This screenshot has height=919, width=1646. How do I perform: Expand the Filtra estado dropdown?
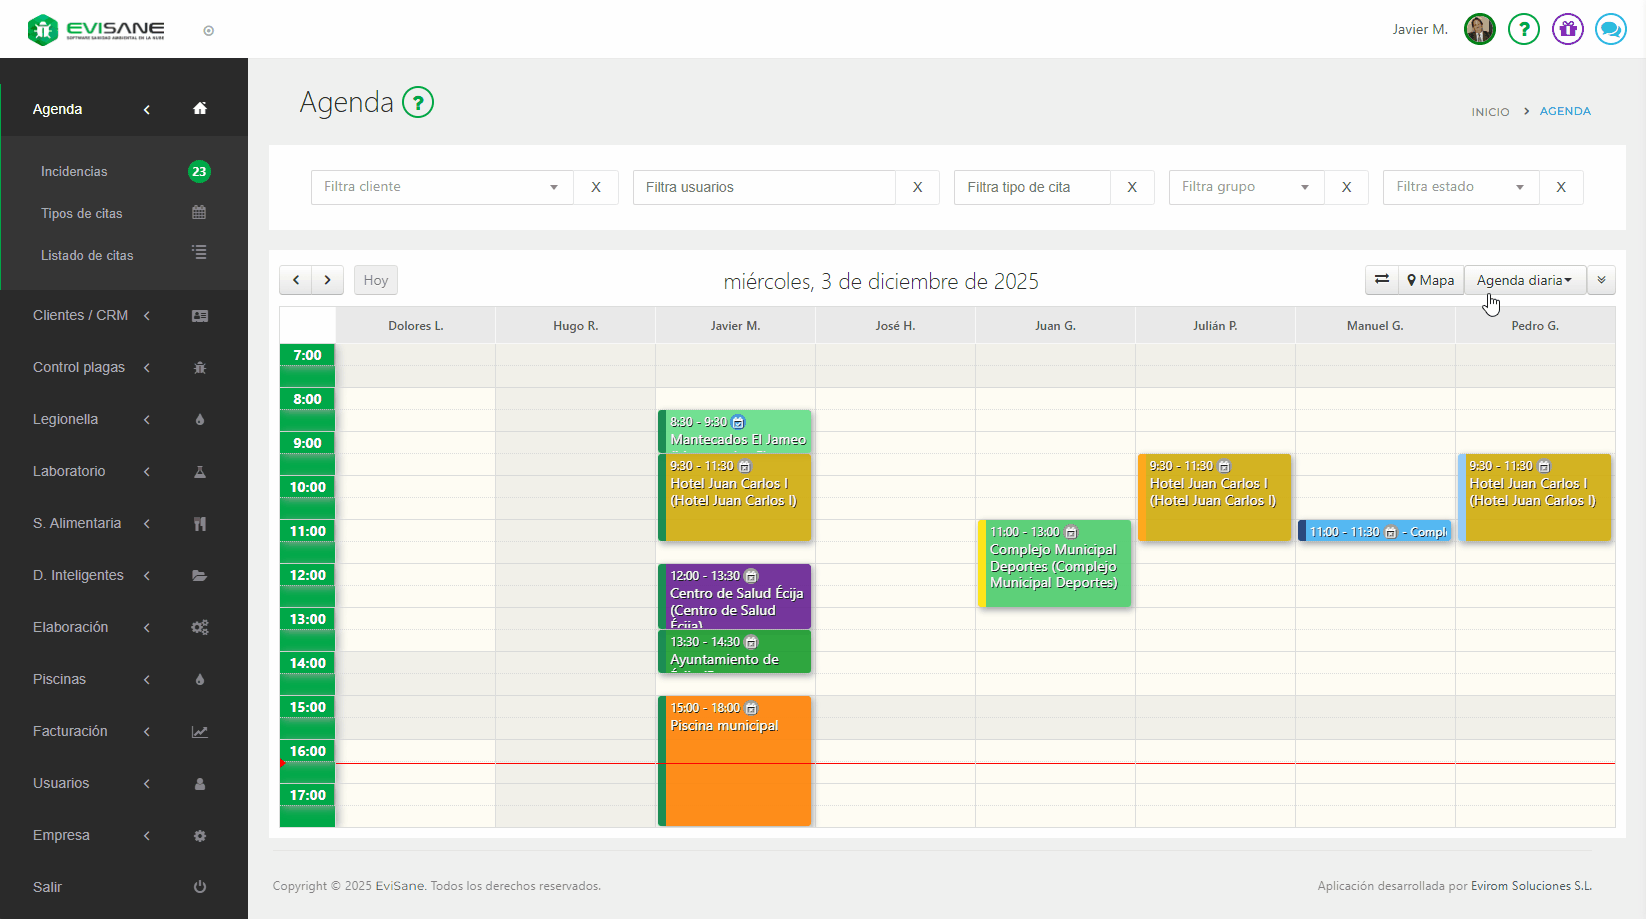pyautogui.click(x=1459, y=187)
